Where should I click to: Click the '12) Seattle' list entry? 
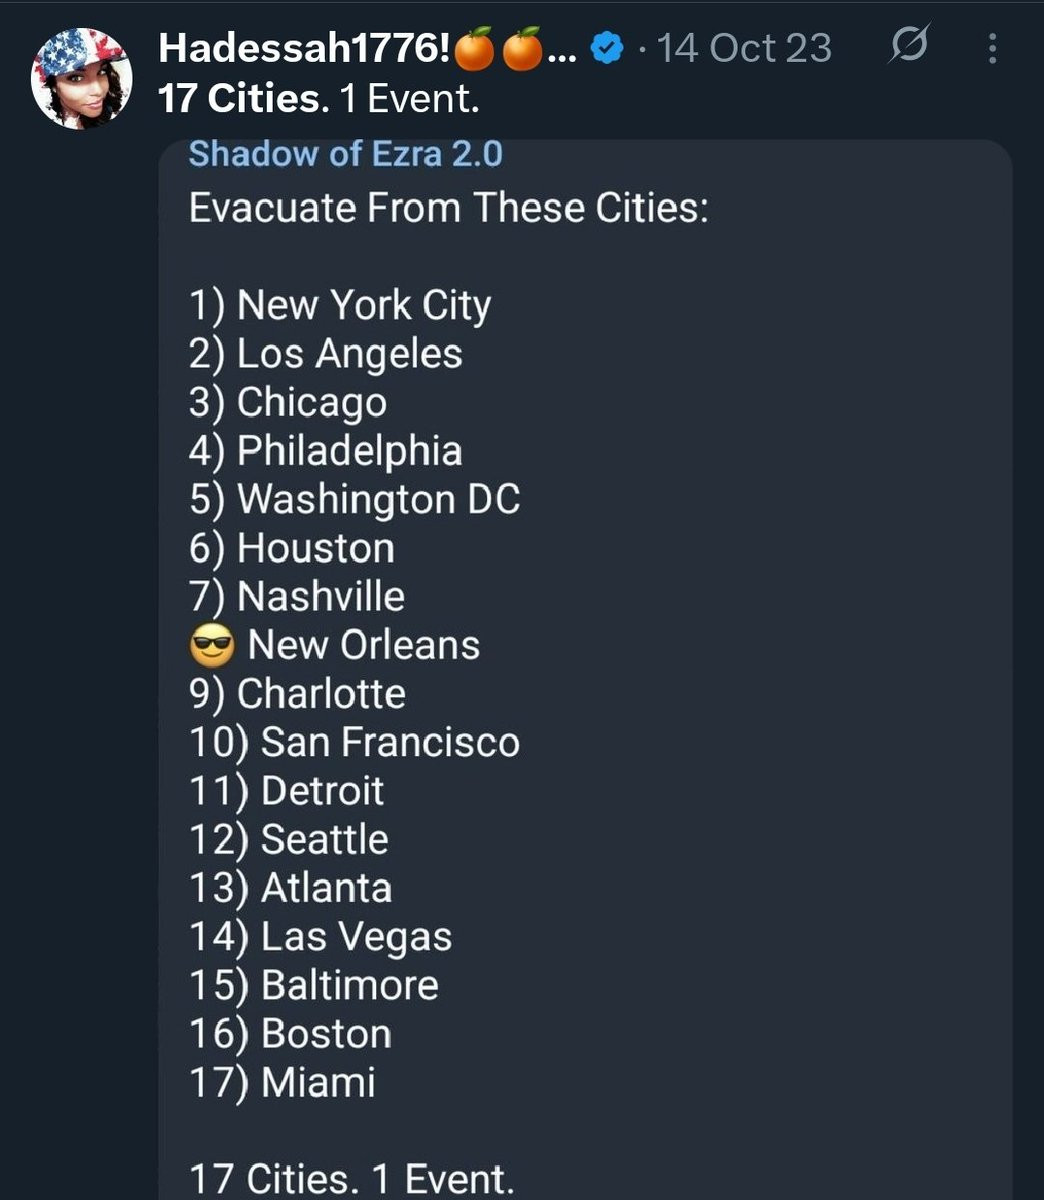pyautogui.click(x=289, y=839)
